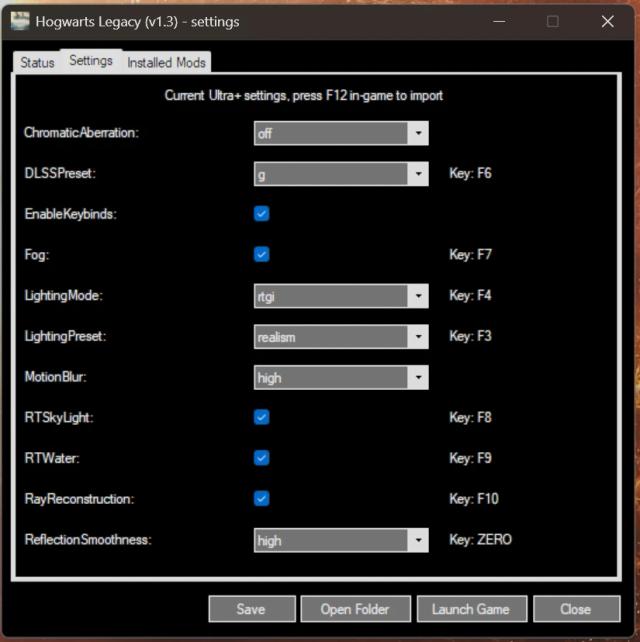Click the 'RTSkyLight:' label
Viewport: 640px width, 642px height.
pos(59,417)
